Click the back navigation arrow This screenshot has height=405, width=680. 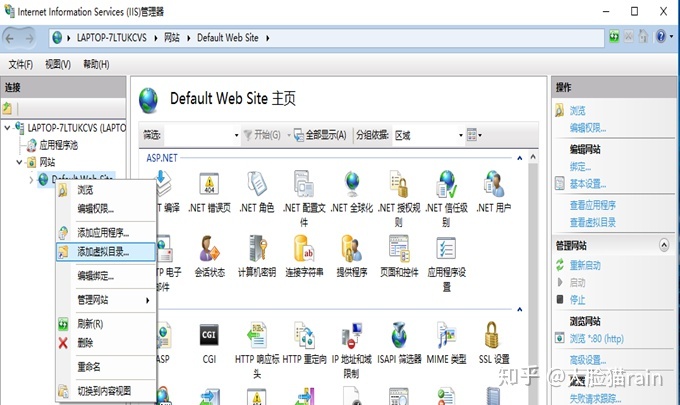10,38
